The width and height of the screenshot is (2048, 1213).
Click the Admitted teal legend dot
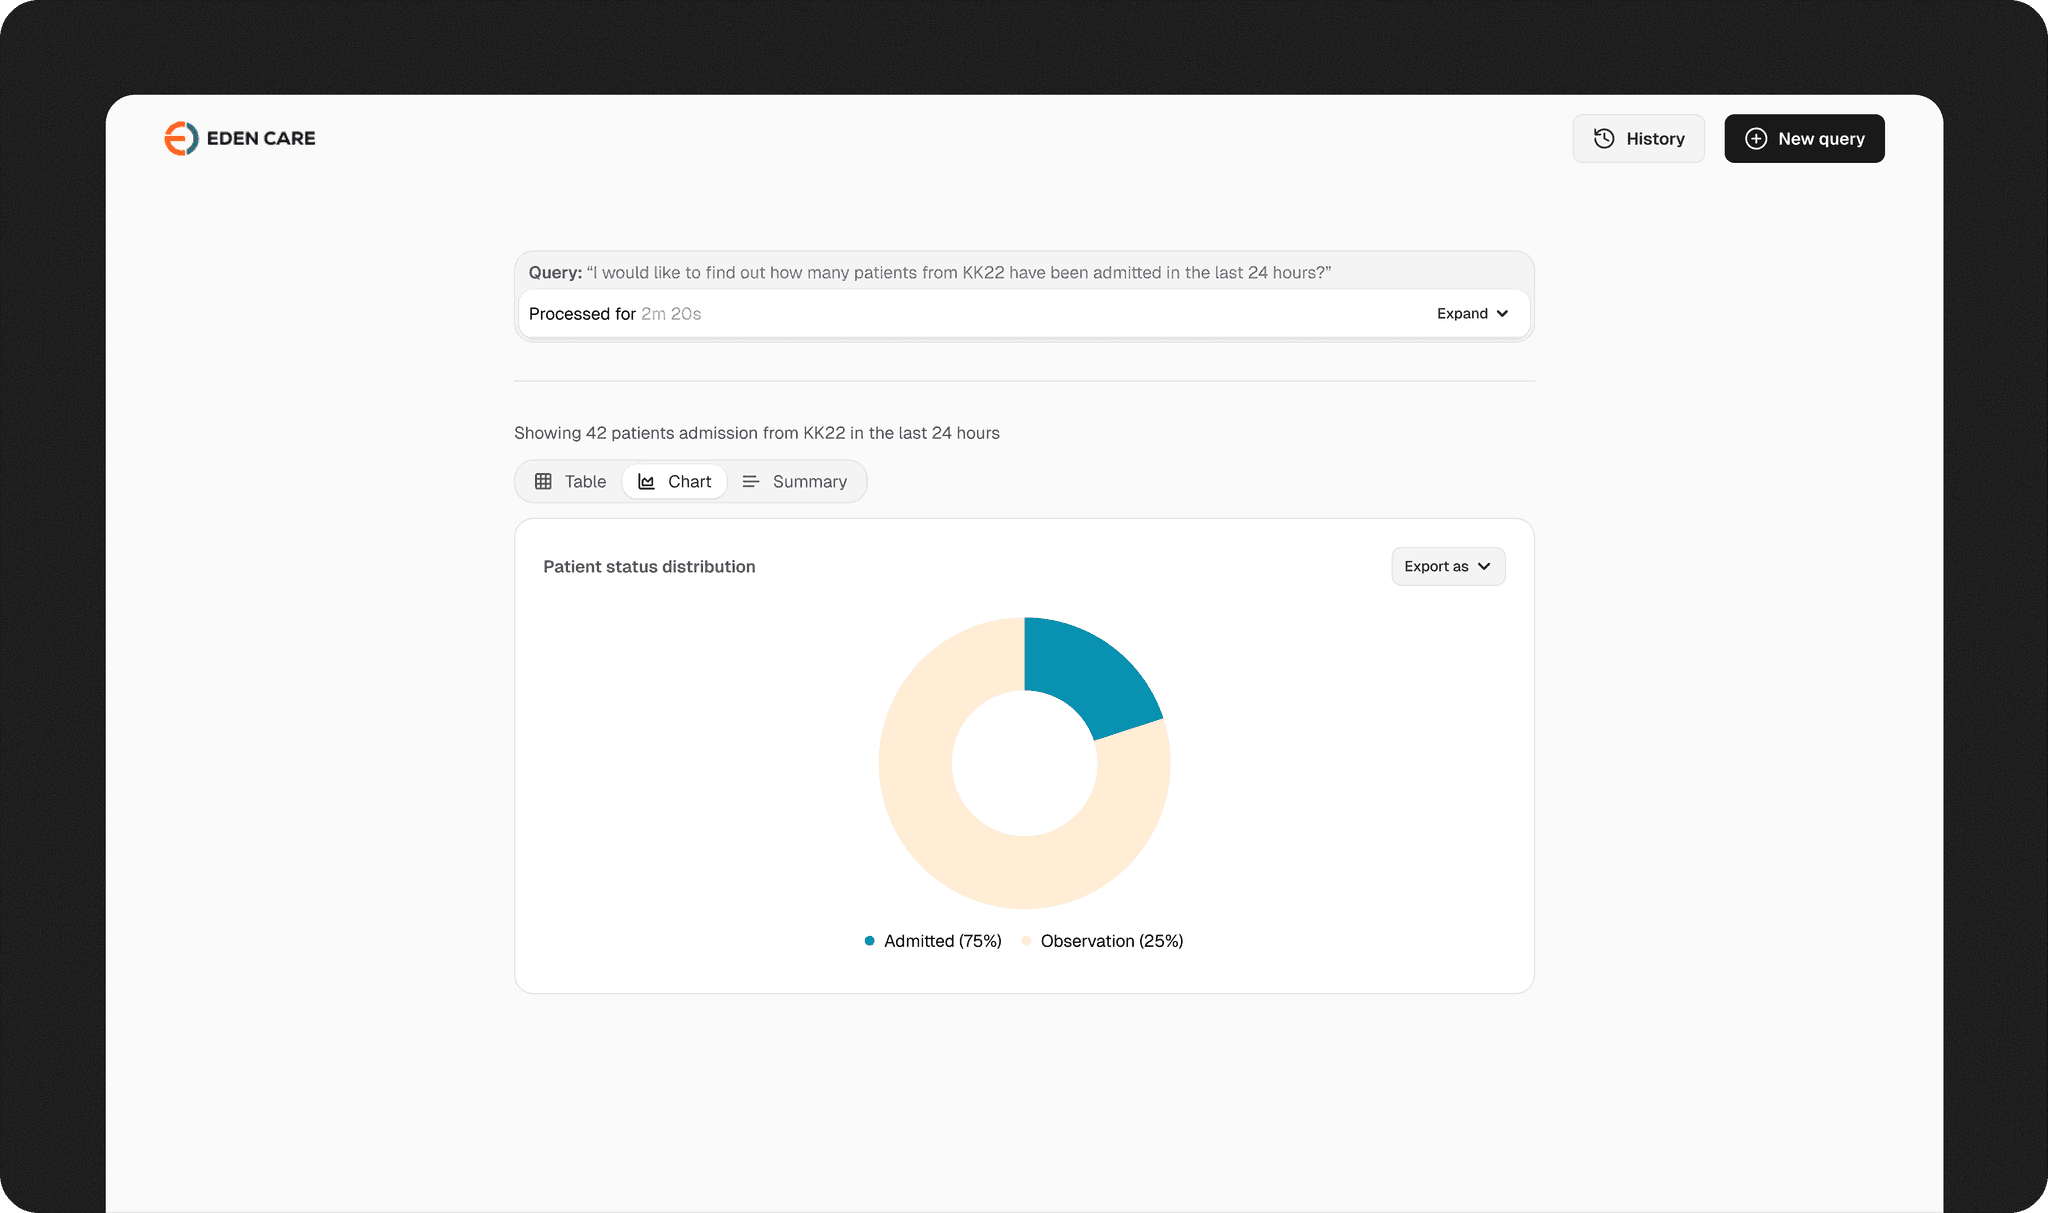[x=870, y=941]
